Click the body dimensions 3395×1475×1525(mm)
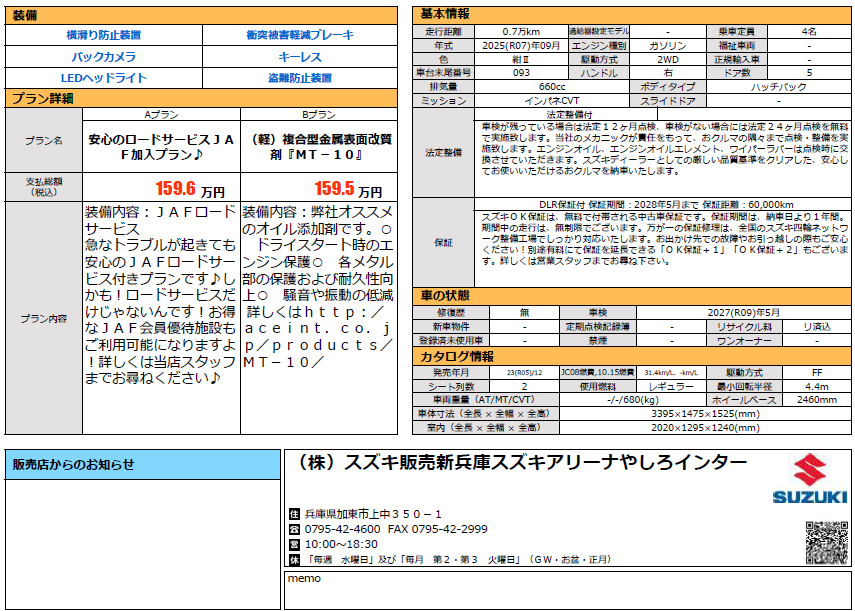The height and width of the screenshot is (611, 855). 706,414
